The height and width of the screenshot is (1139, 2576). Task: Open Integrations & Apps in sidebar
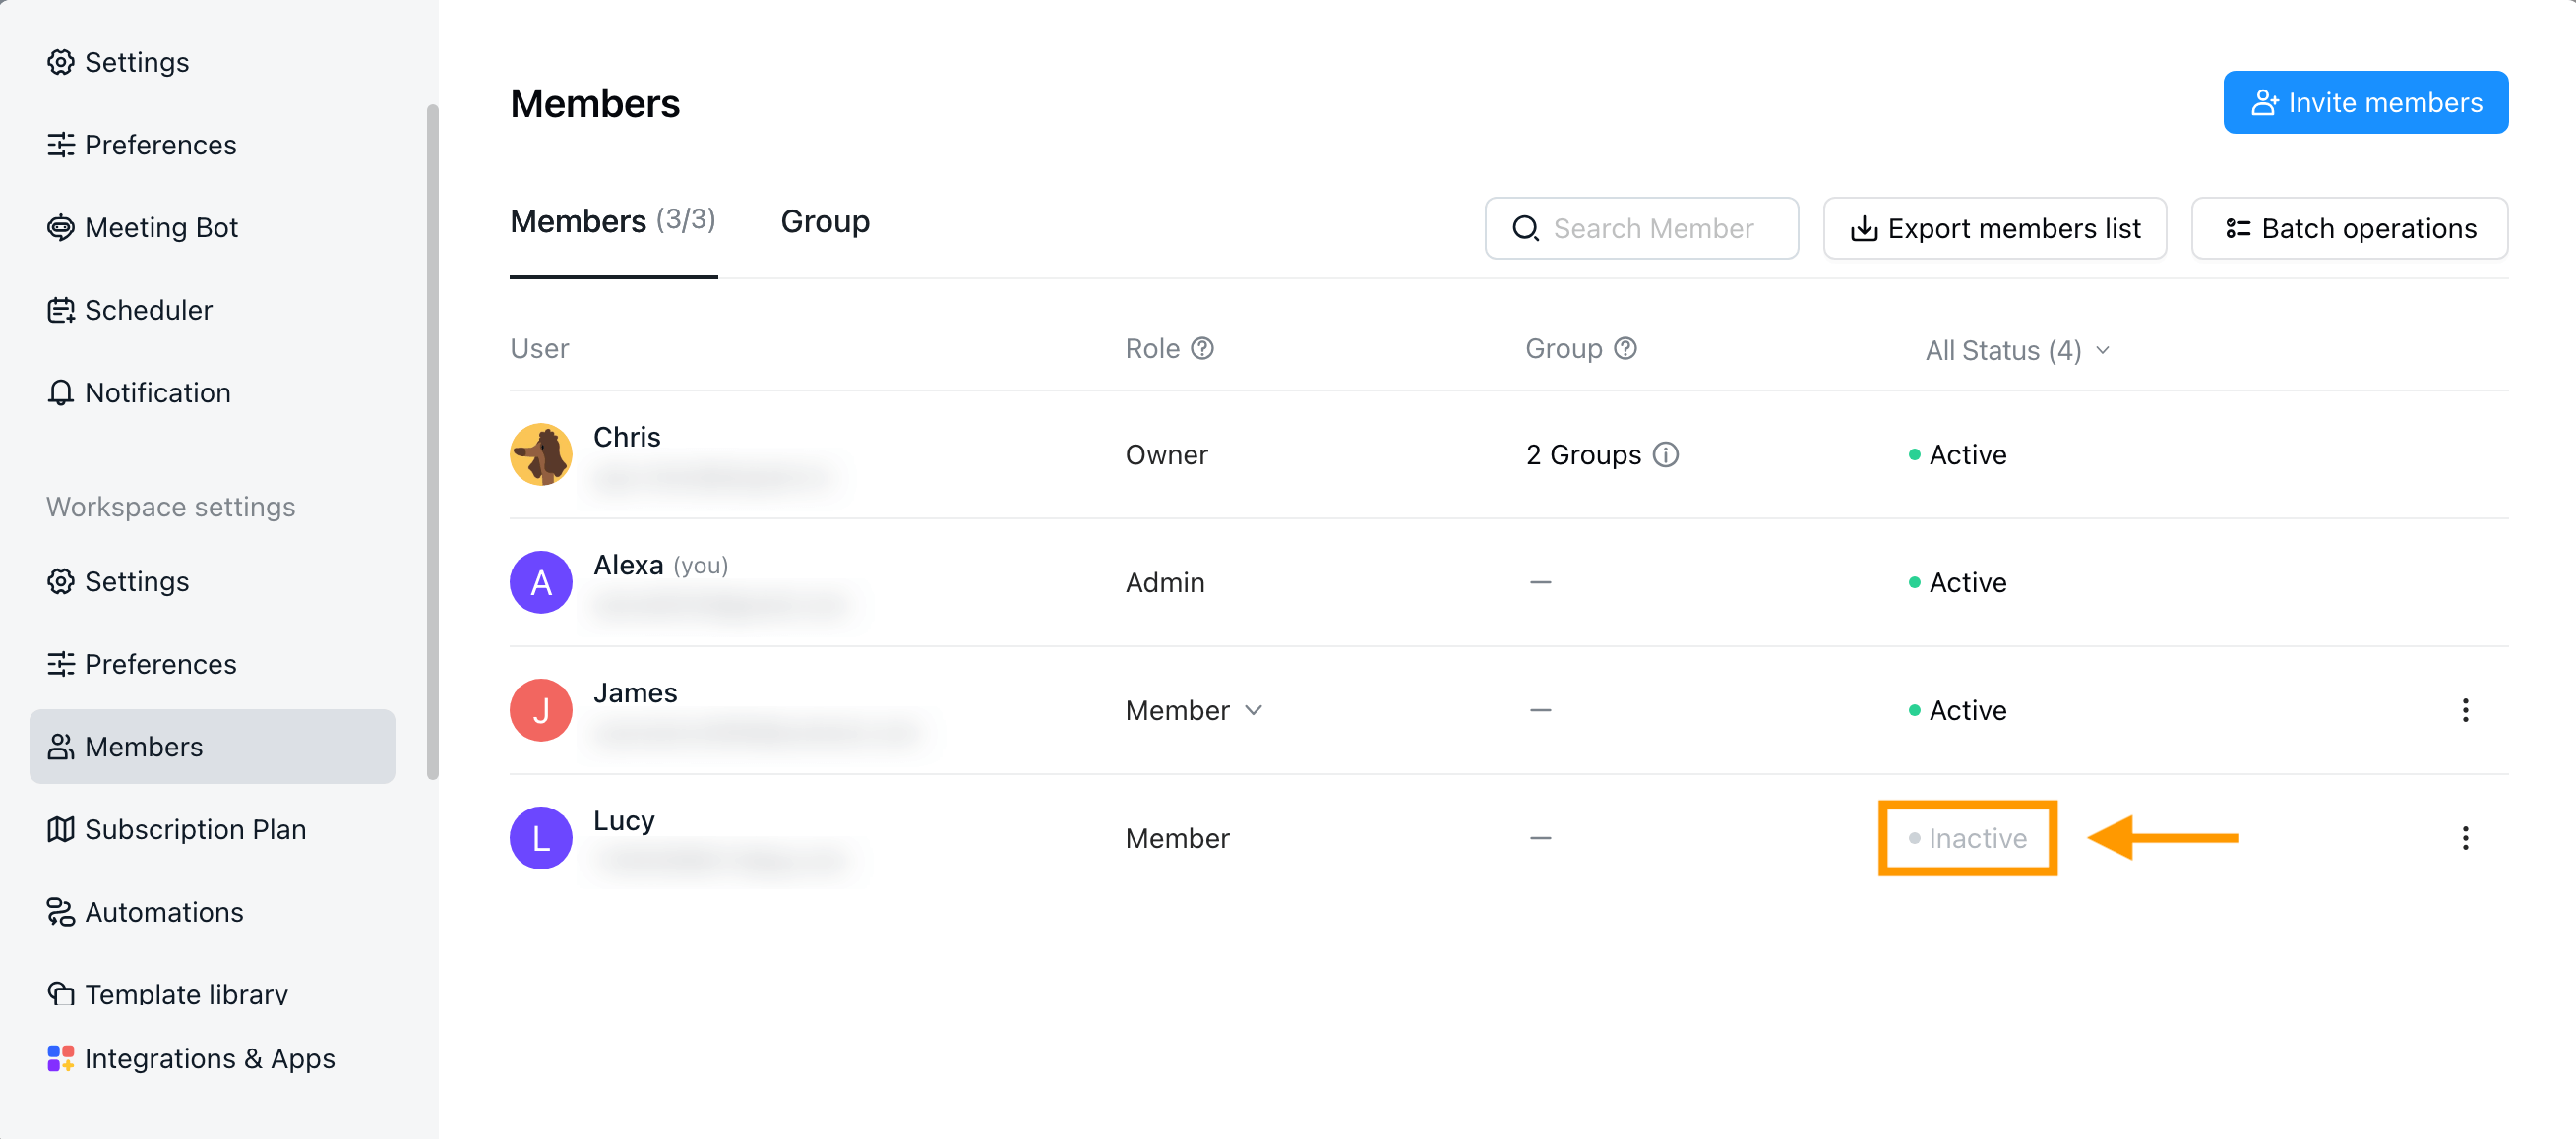(x=208, y=1058)
